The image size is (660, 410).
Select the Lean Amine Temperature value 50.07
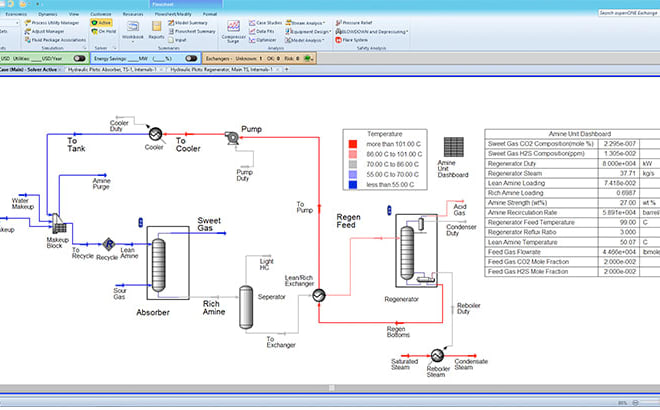[628, 242]
